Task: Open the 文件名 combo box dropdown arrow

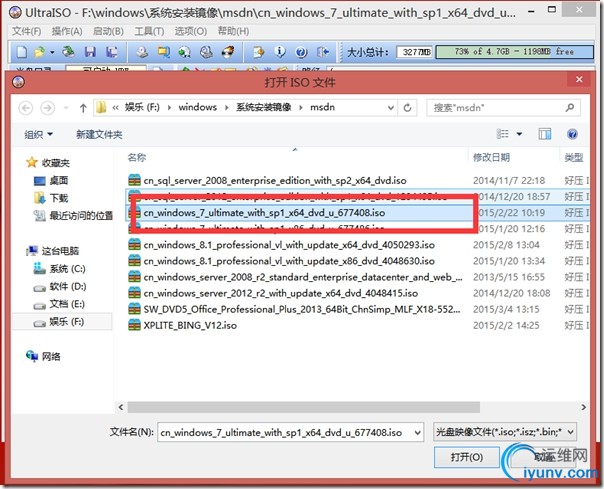Action: point(417,433)
